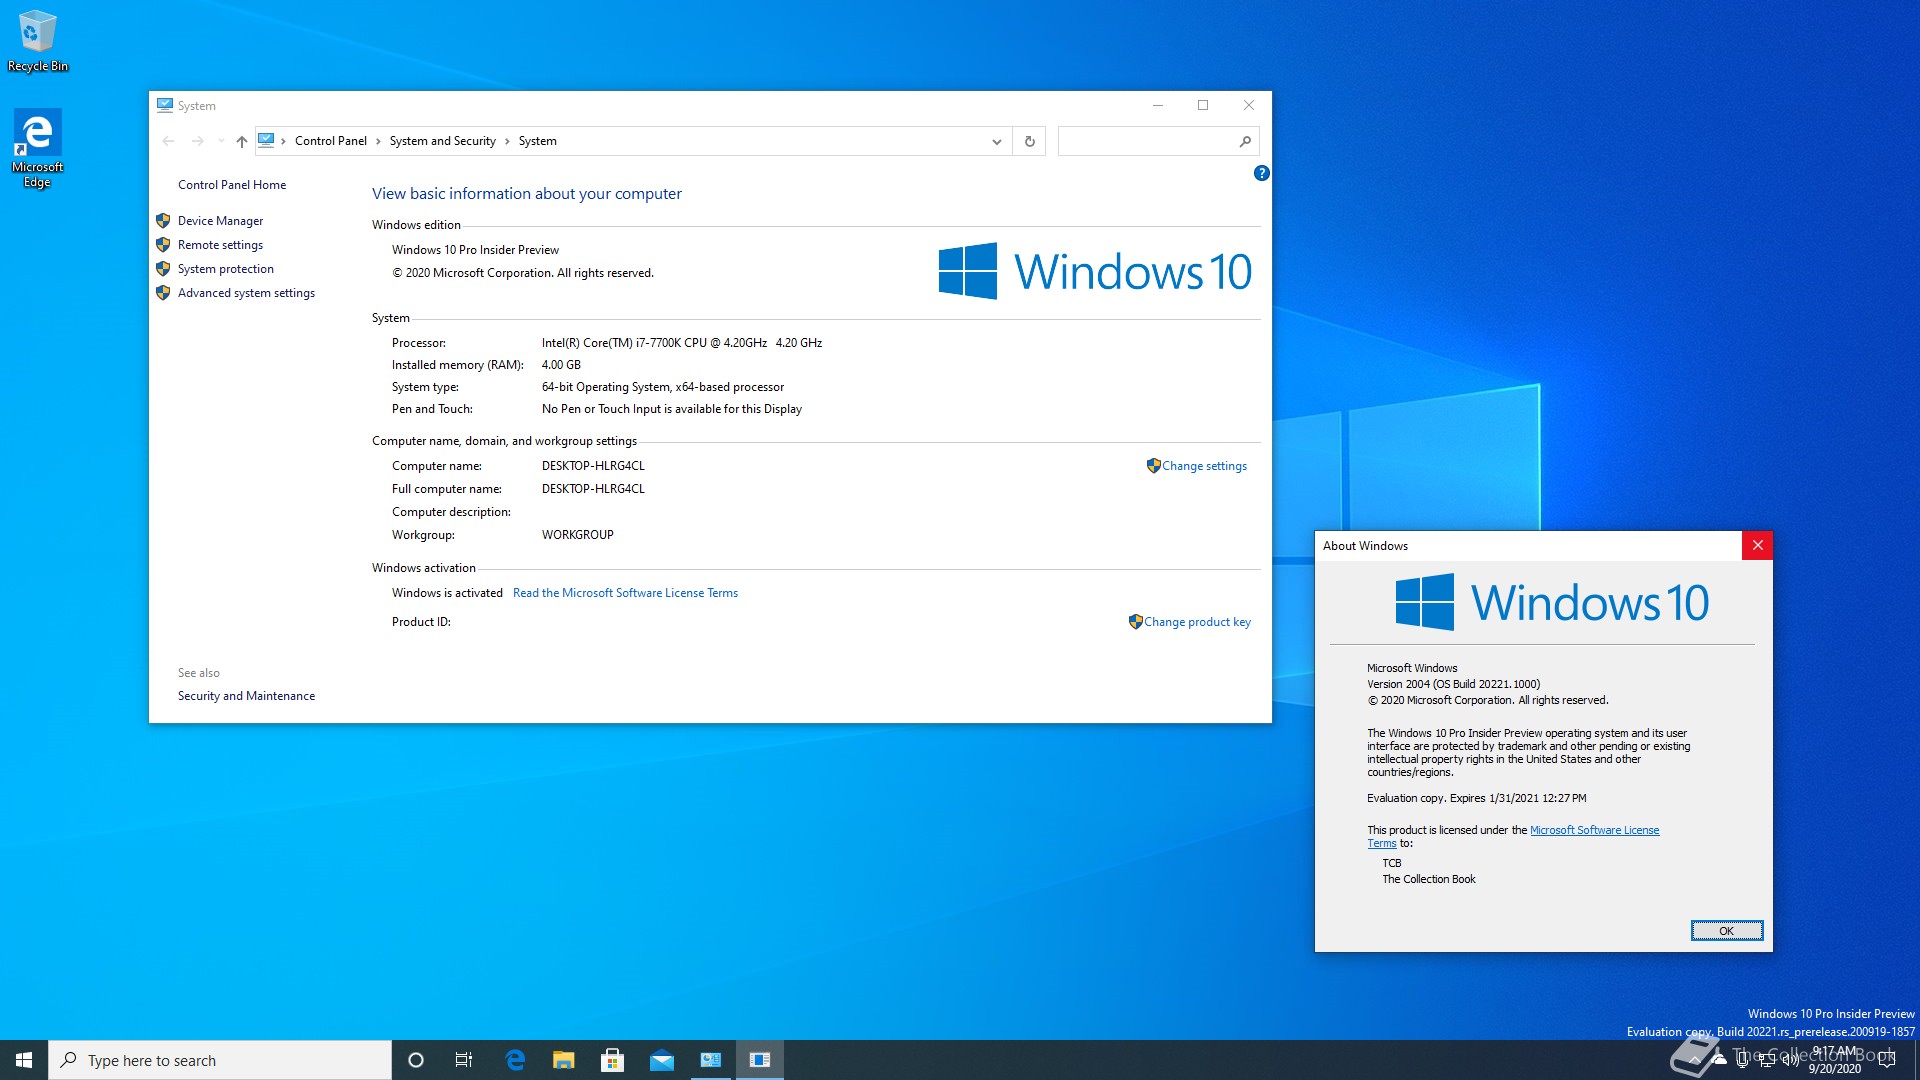Open Microsoft Software License Terms in About Windows
Screen dimensions: 1920x1080
click(1594, 830)
